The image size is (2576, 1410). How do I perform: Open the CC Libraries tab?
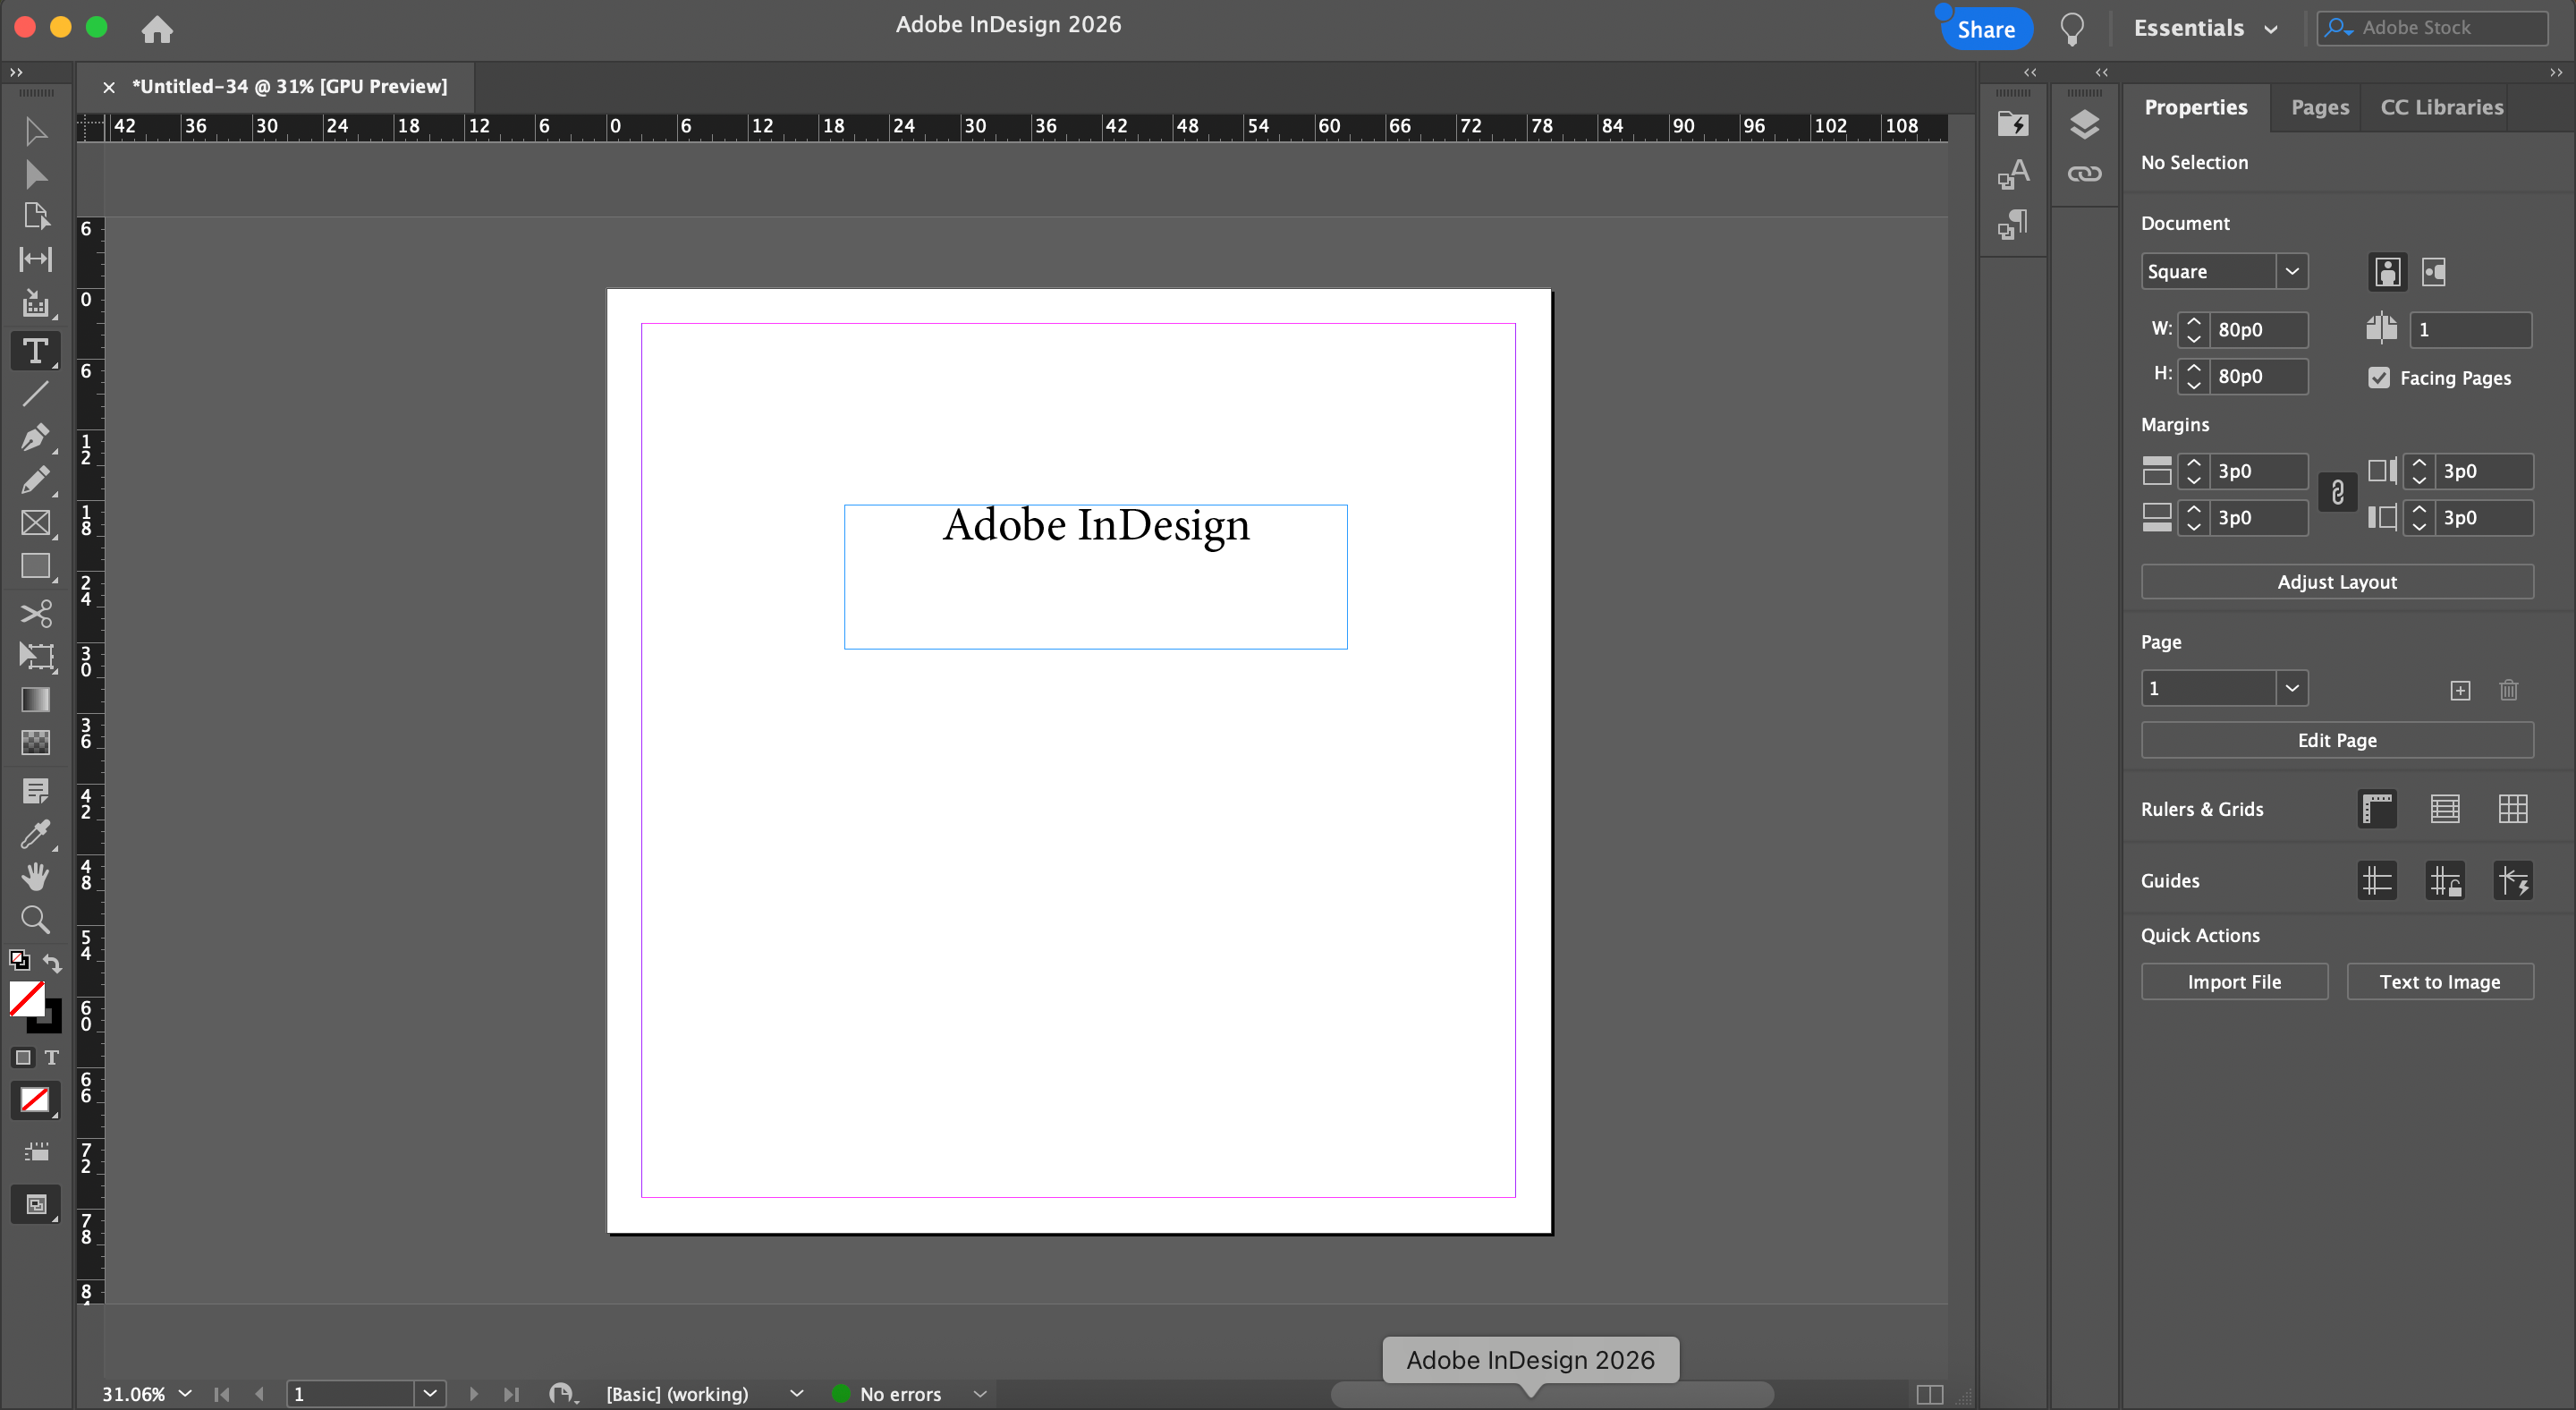click(2441, 107)
